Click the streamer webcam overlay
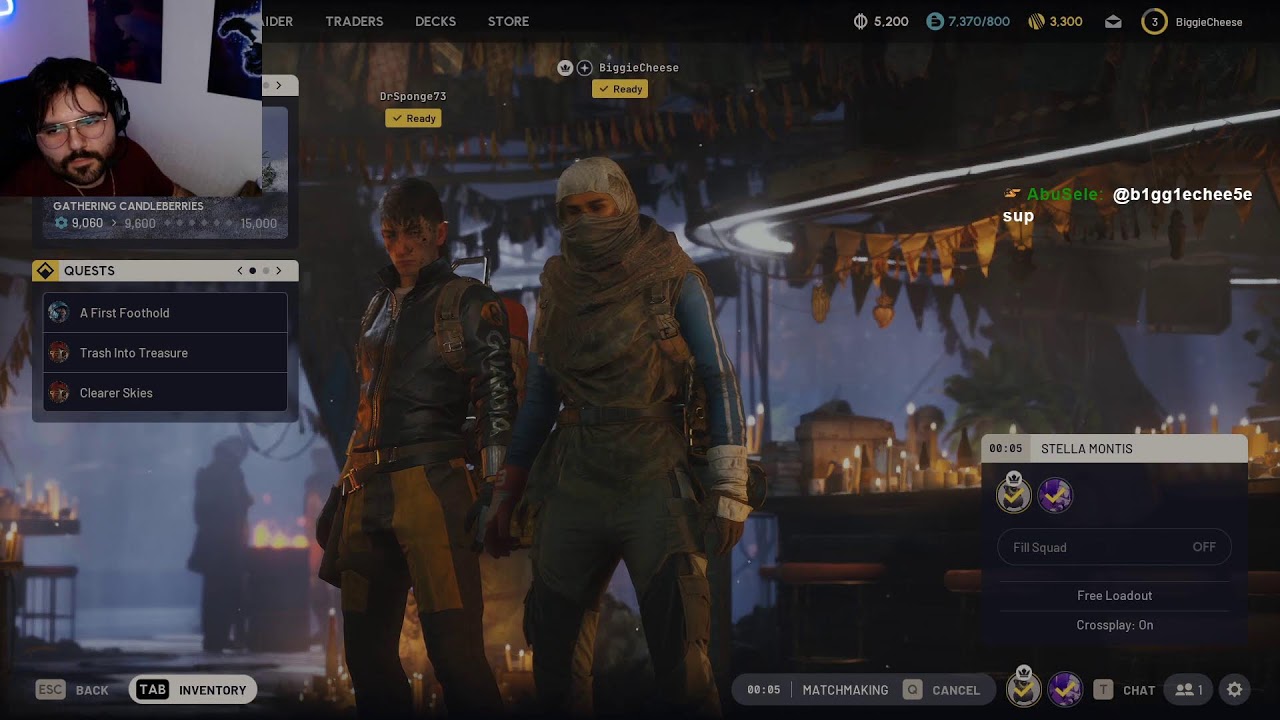The image size is (1280, 720). [x=131, y=98]
